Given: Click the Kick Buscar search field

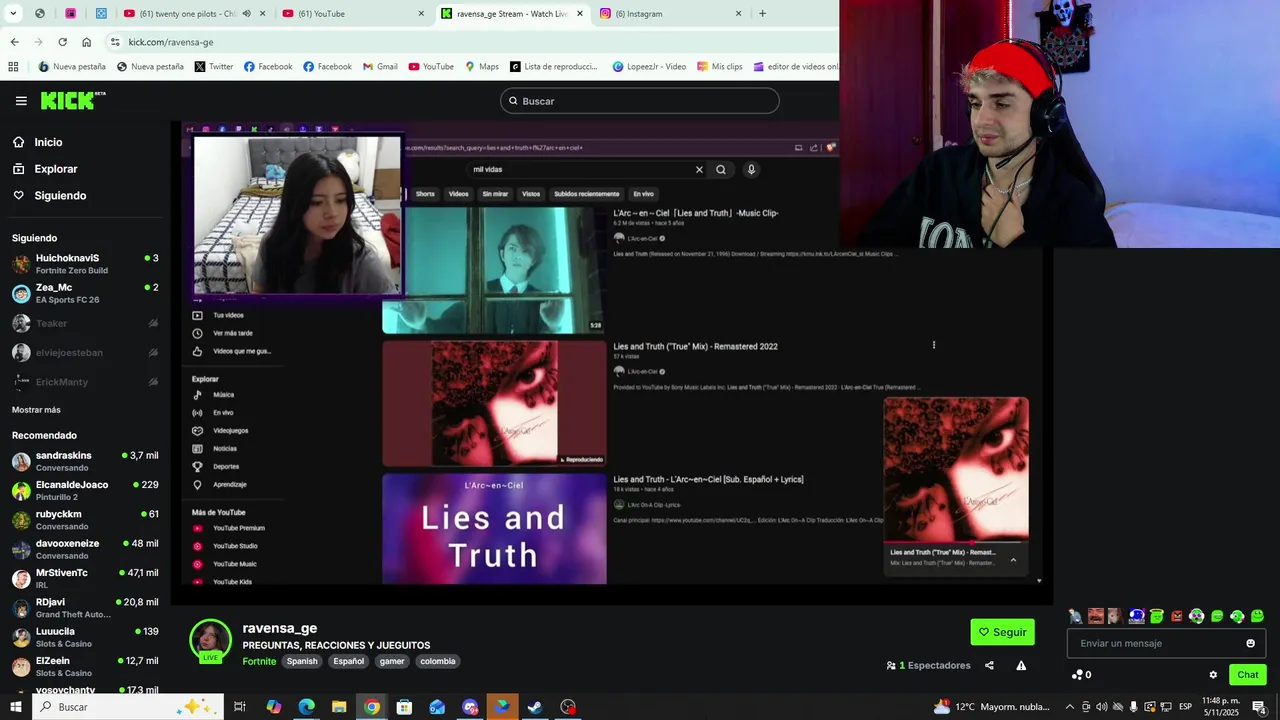Looking at the screenshot, I should click(640, 101).
